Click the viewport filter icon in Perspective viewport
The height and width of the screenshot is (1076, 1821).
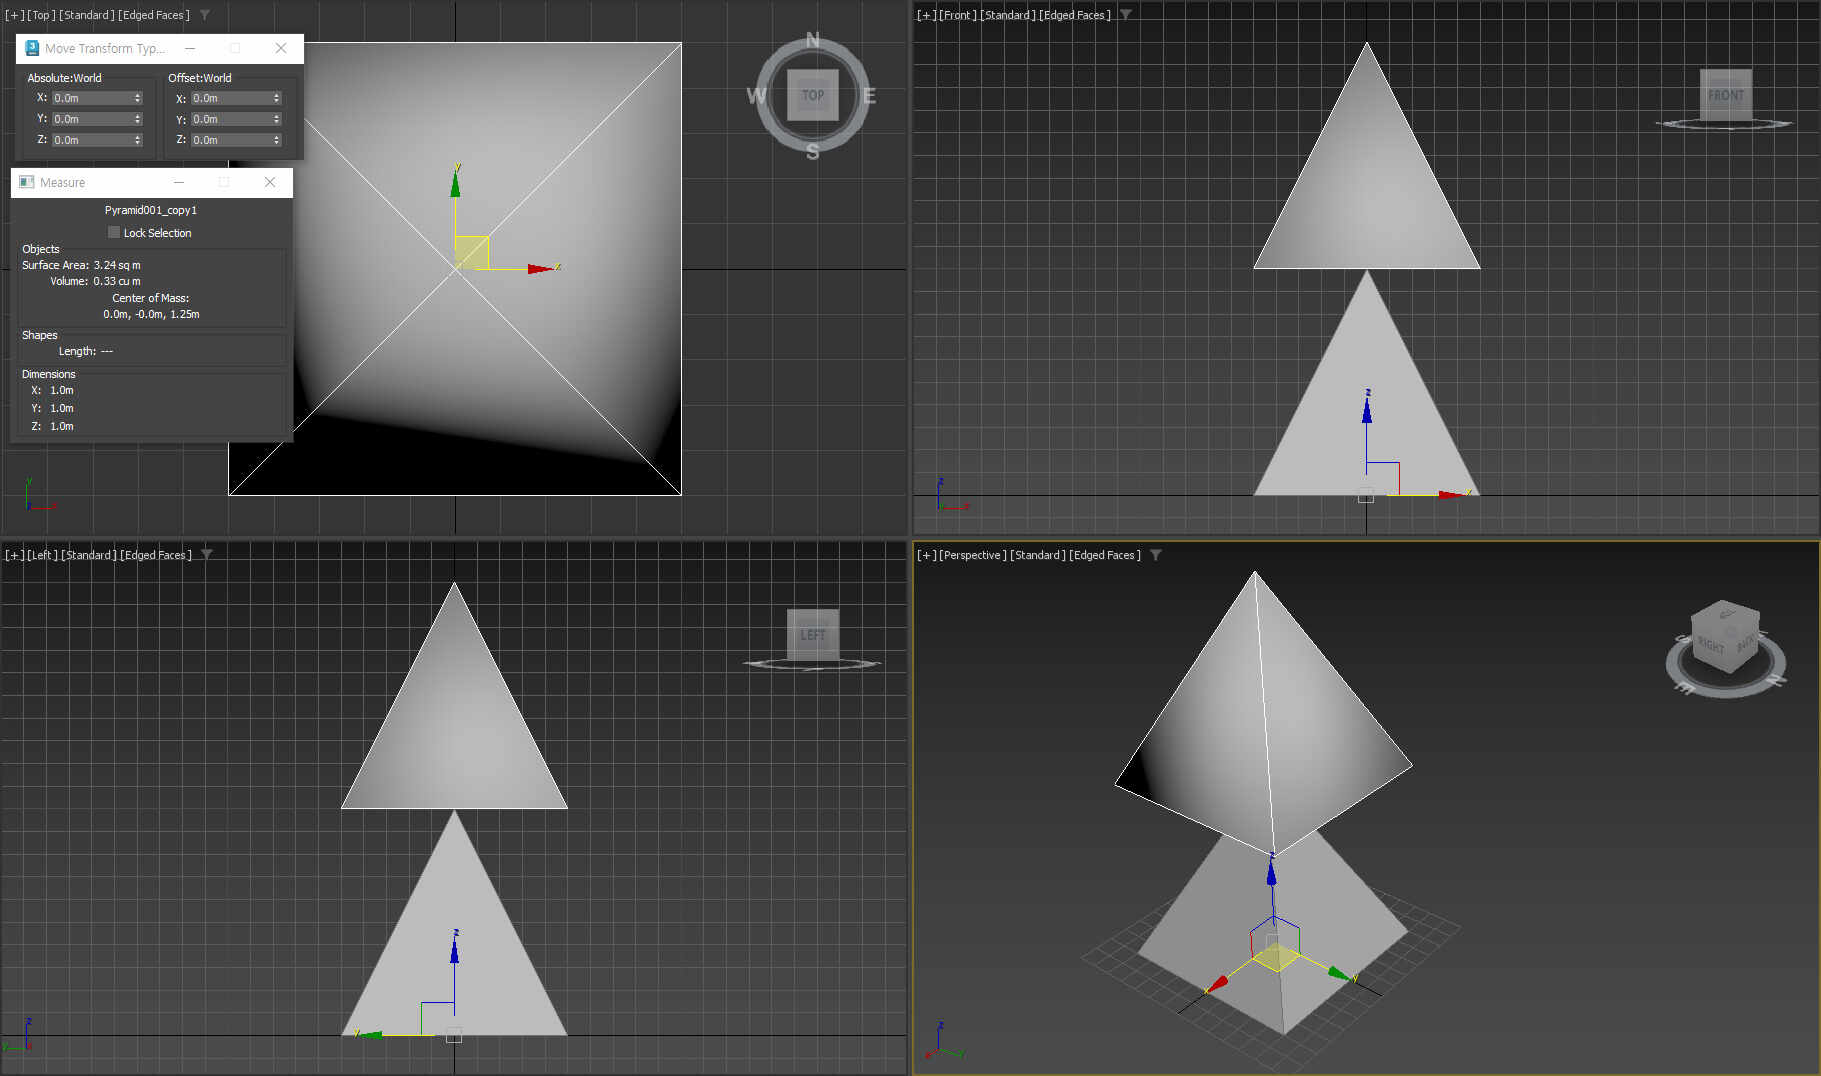click(1156, 555)
